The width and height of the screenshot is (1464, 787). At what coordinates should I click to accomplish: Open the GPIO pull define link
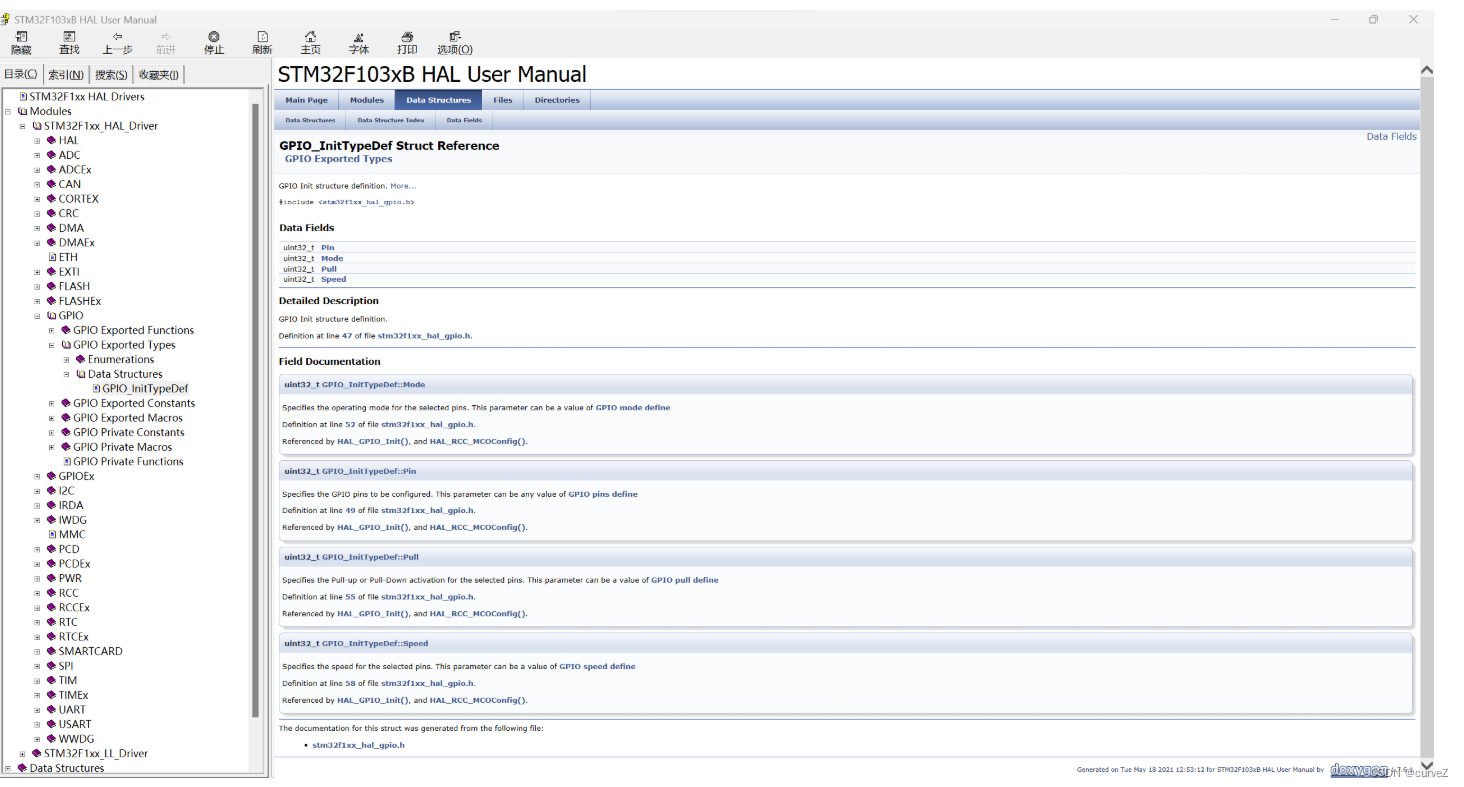685,580
